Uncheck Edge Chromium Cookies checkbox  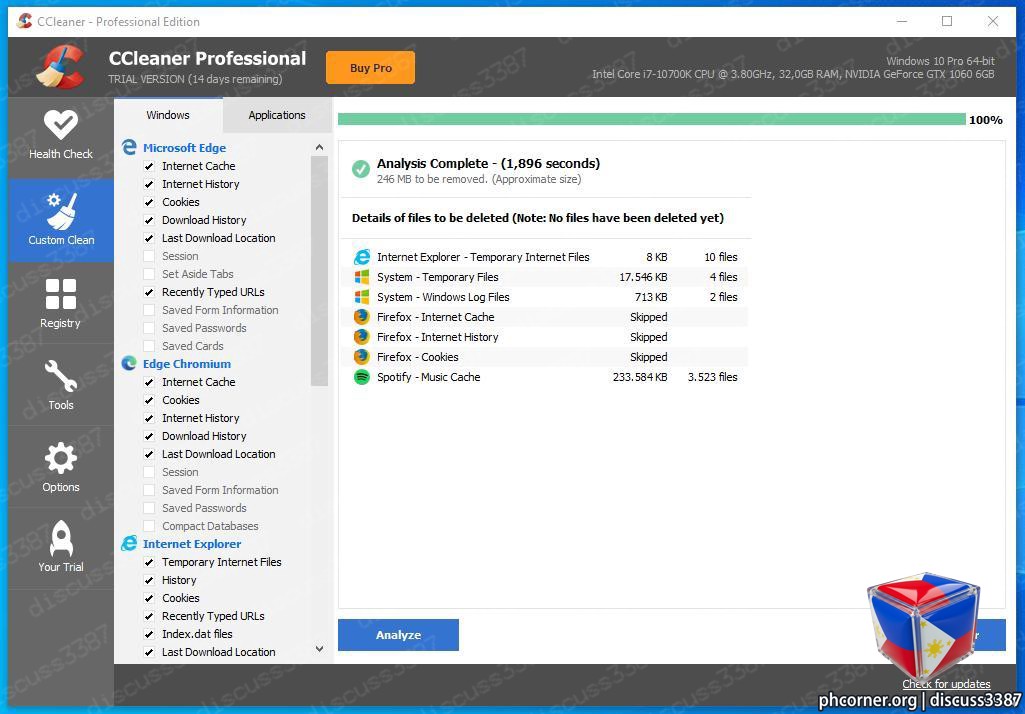point(149,400)
